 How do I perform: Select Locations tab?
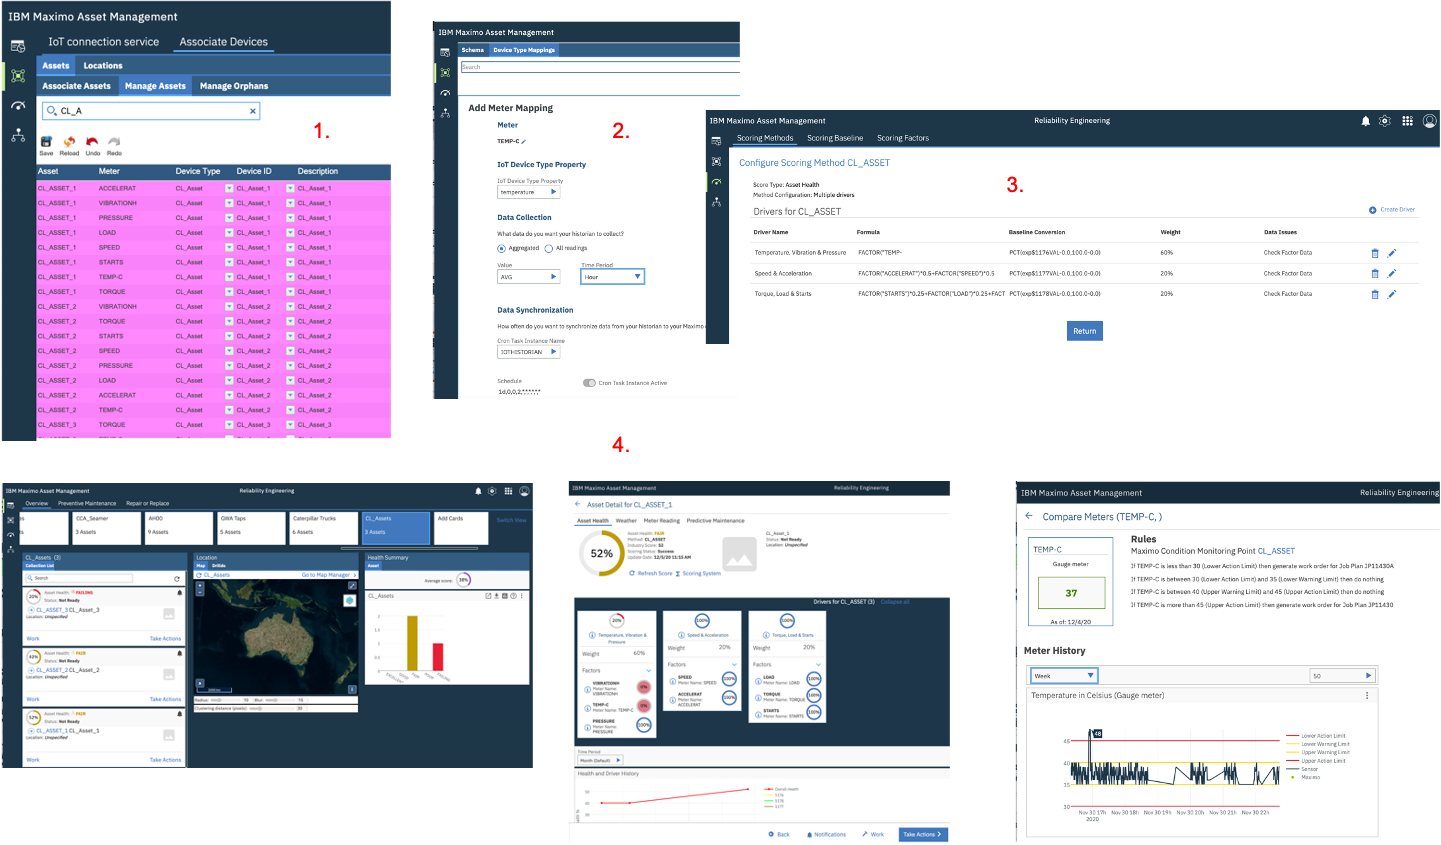click(x=103, y=65)
